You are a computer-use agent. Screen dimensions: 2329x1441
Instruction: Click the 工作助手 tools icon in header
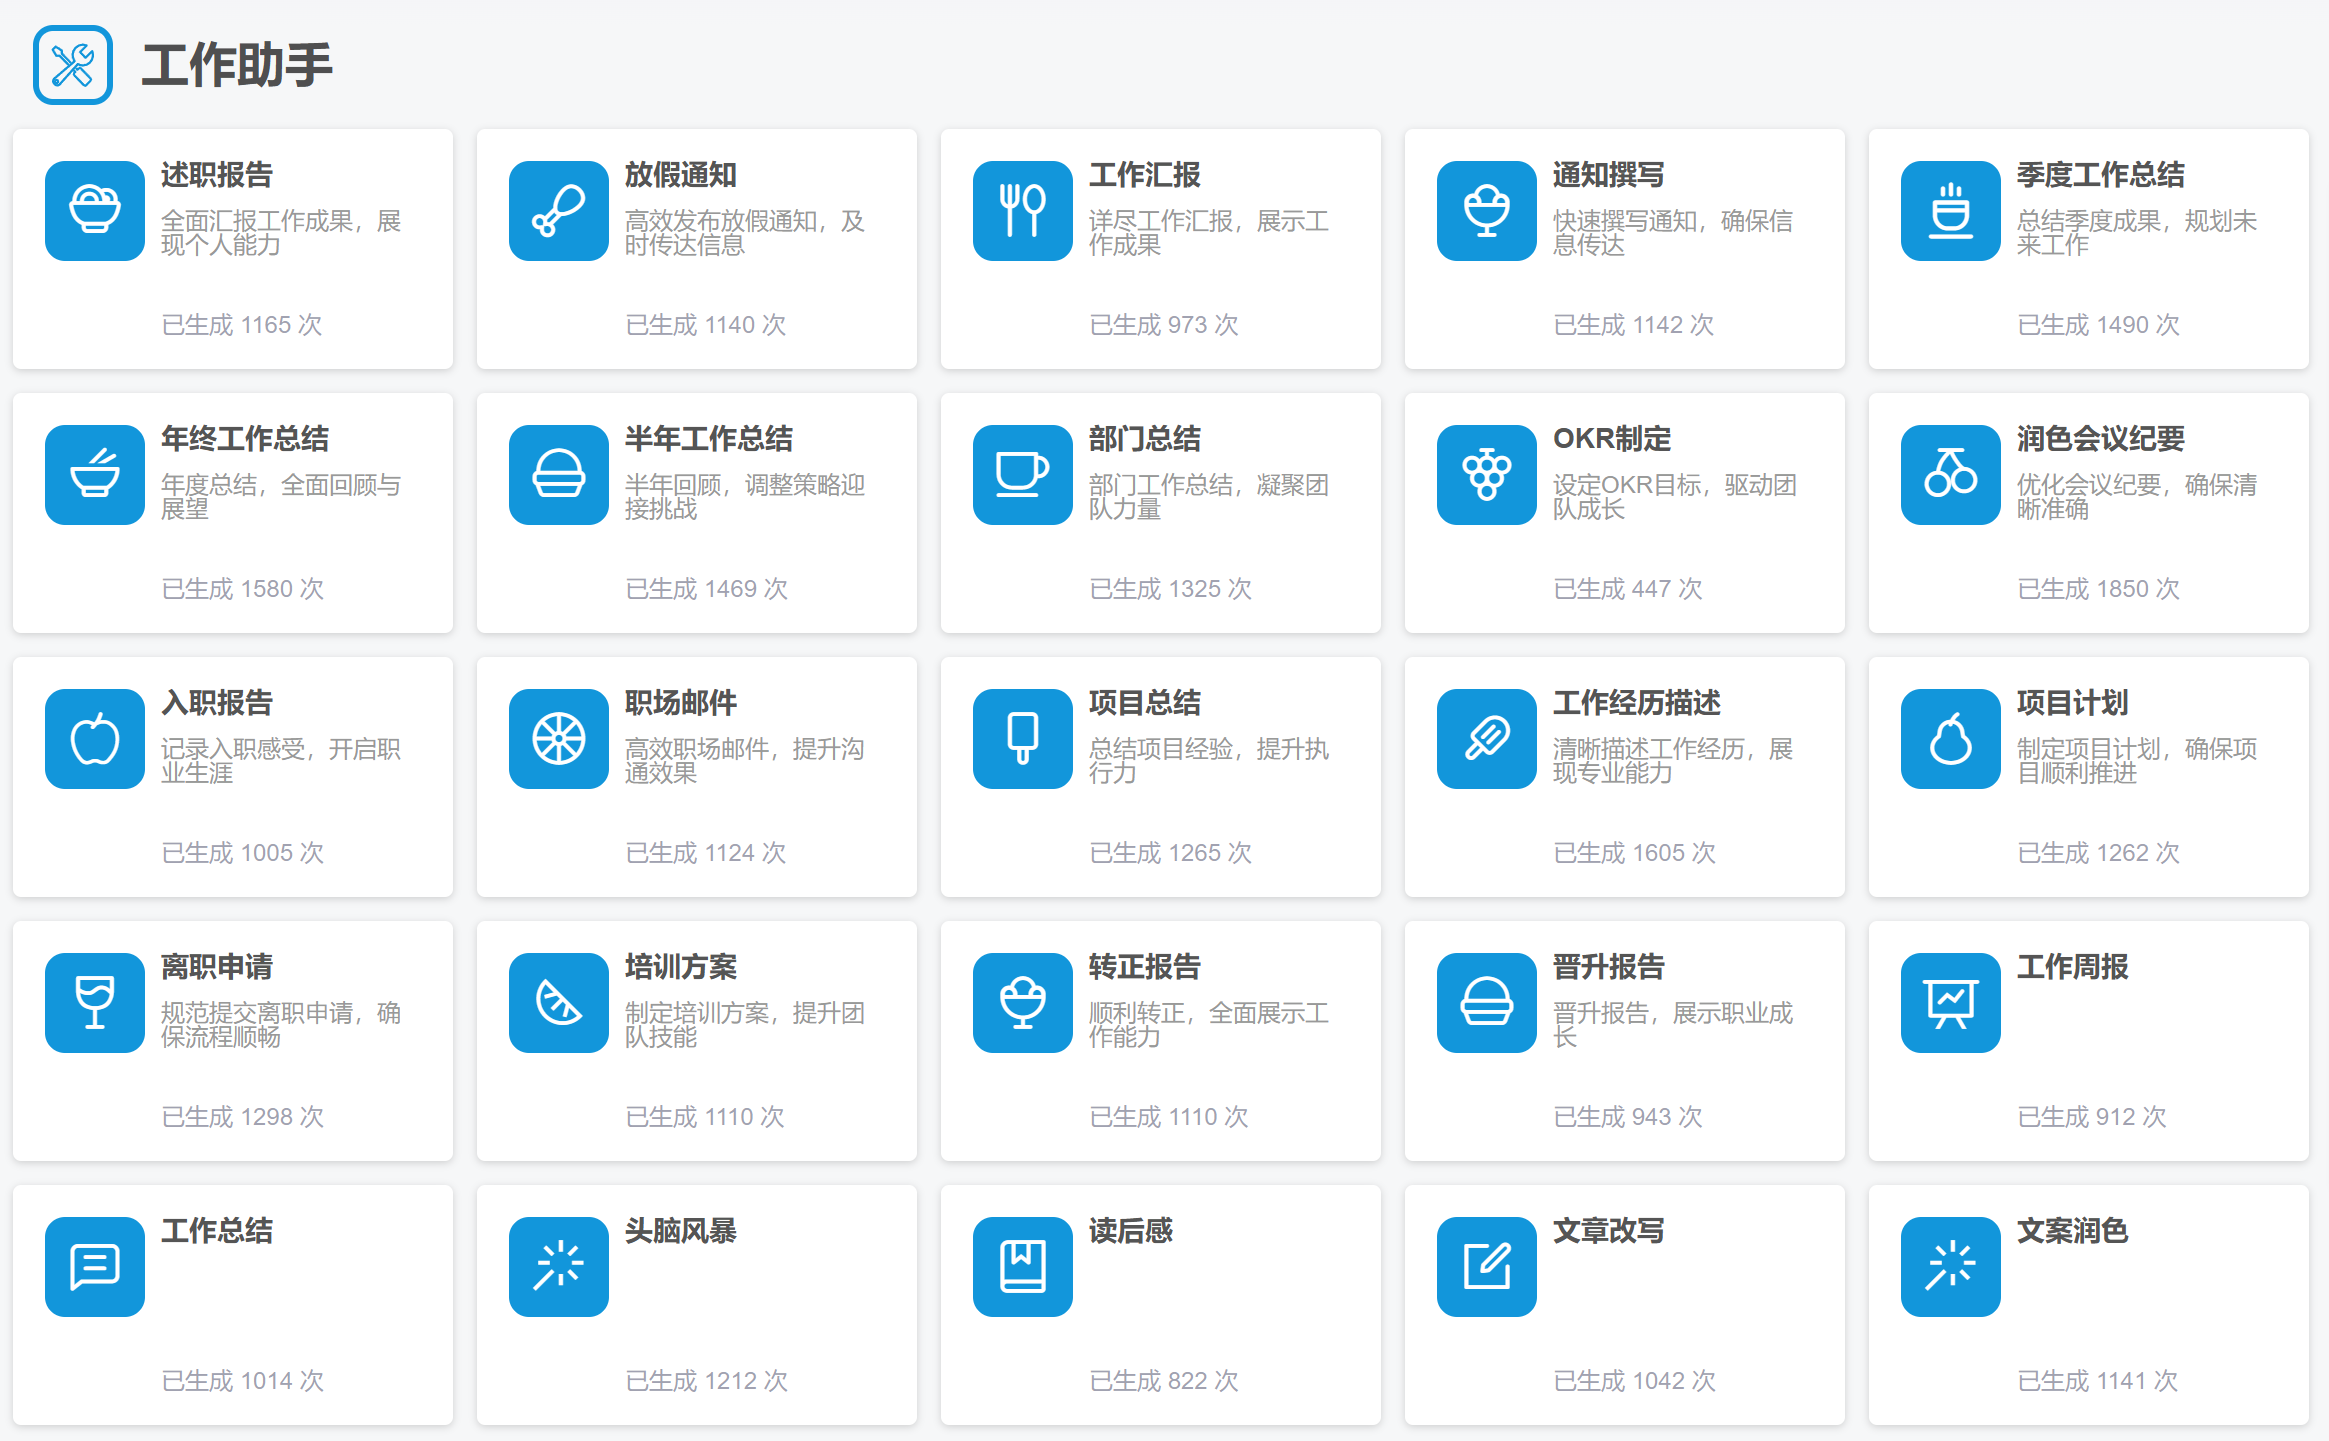click(72, 65)
